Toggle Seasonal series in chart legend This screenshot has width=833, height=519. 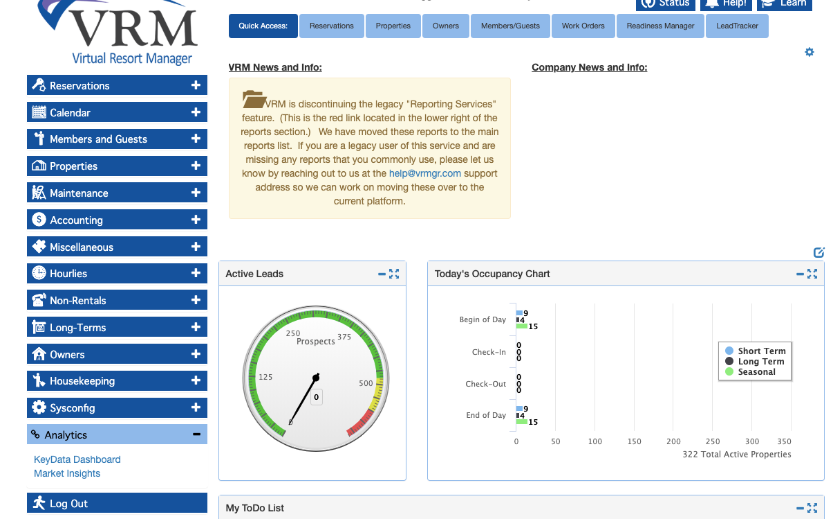pos(751,372)
